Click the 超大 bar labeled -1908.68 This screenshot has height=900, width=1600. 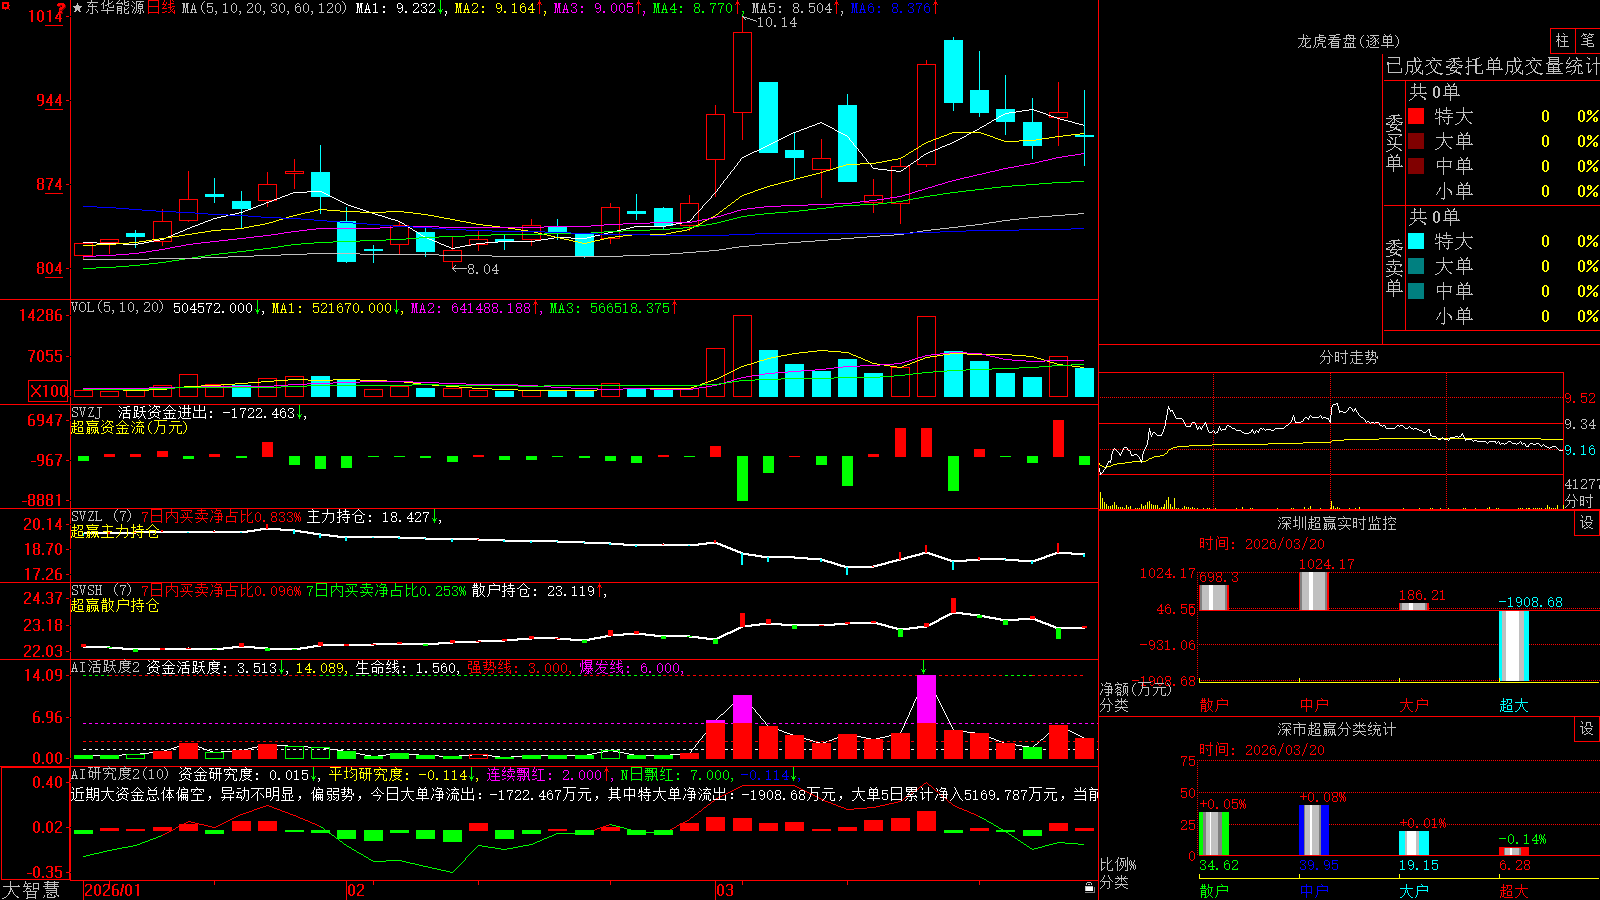coord(1513,646)
